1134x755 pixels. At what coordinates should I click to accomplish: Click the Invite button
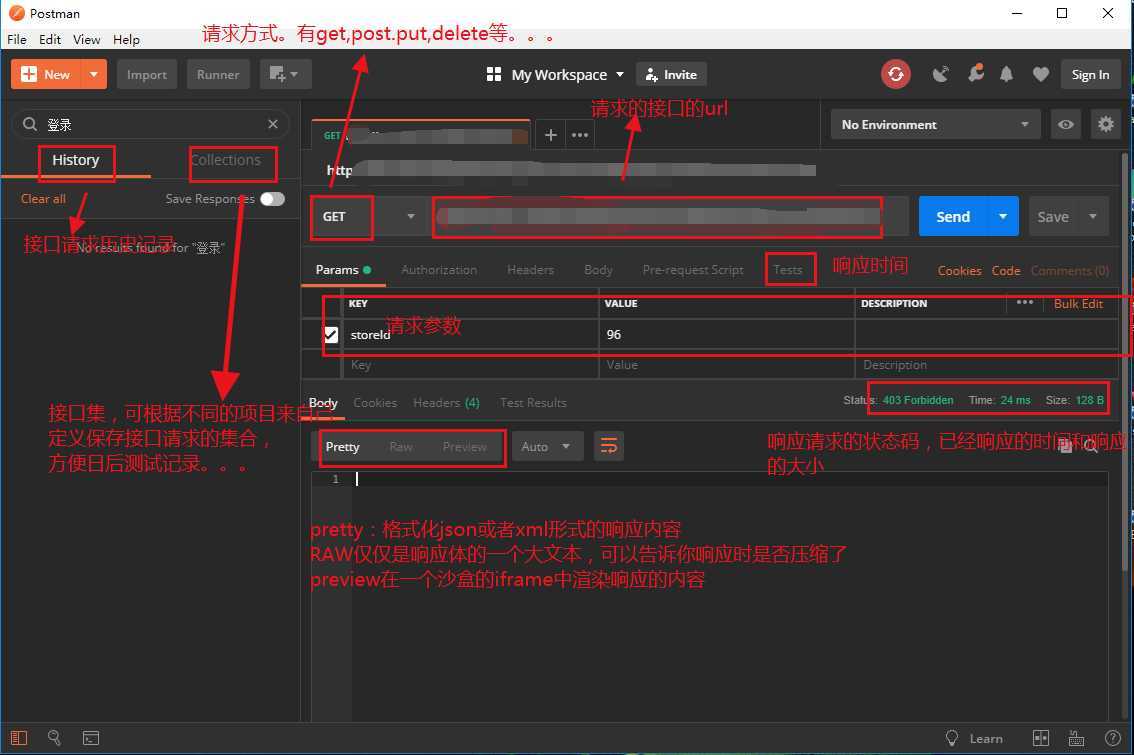click(x=671, y=74)
